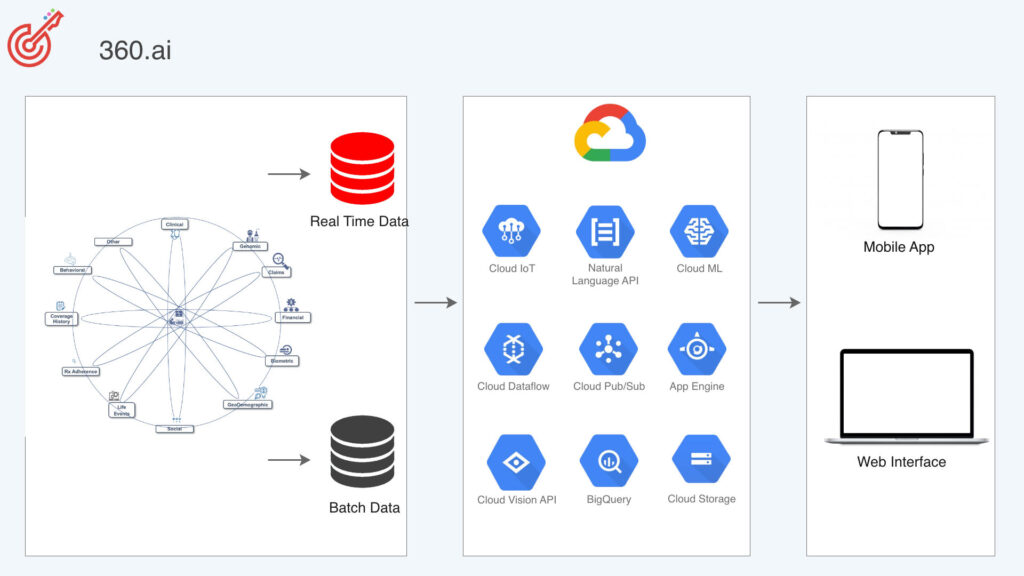This screenshot has width=1024, height=576.
Task: Select the Social label box
Action: point(174,429)
